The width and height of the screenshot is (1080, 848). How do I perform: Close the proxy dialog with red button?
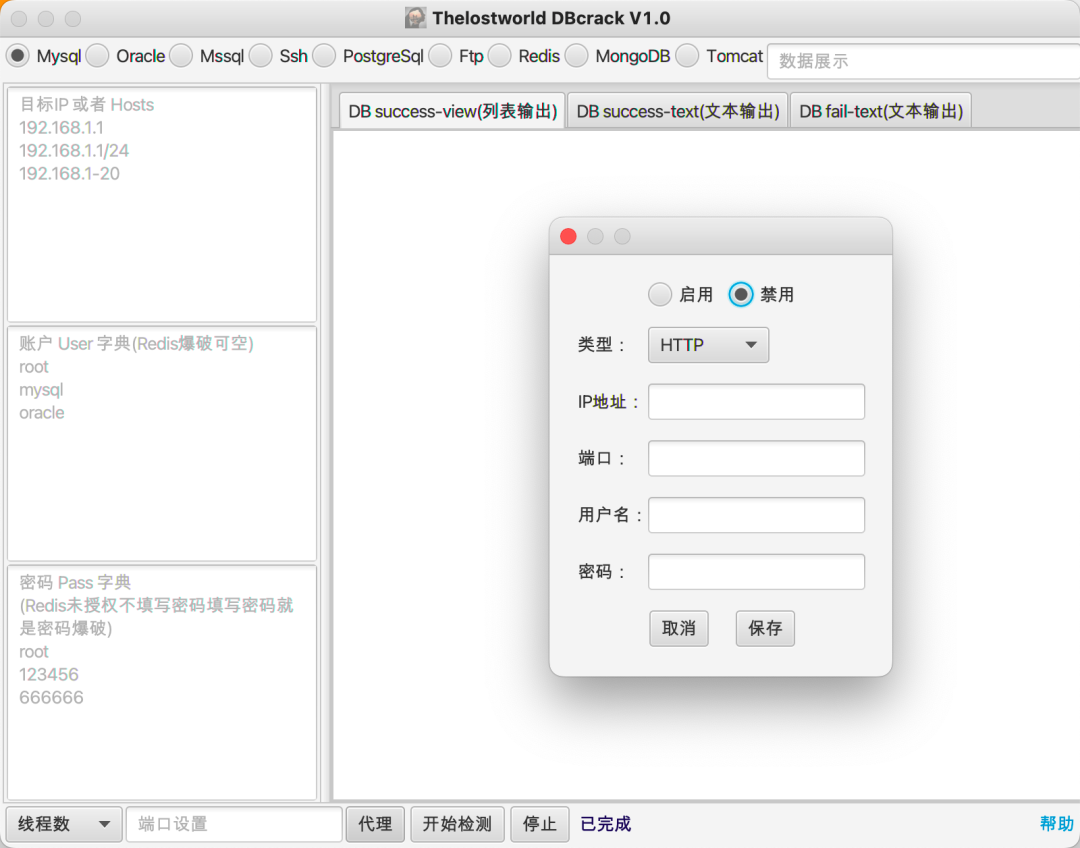point(568,236)
